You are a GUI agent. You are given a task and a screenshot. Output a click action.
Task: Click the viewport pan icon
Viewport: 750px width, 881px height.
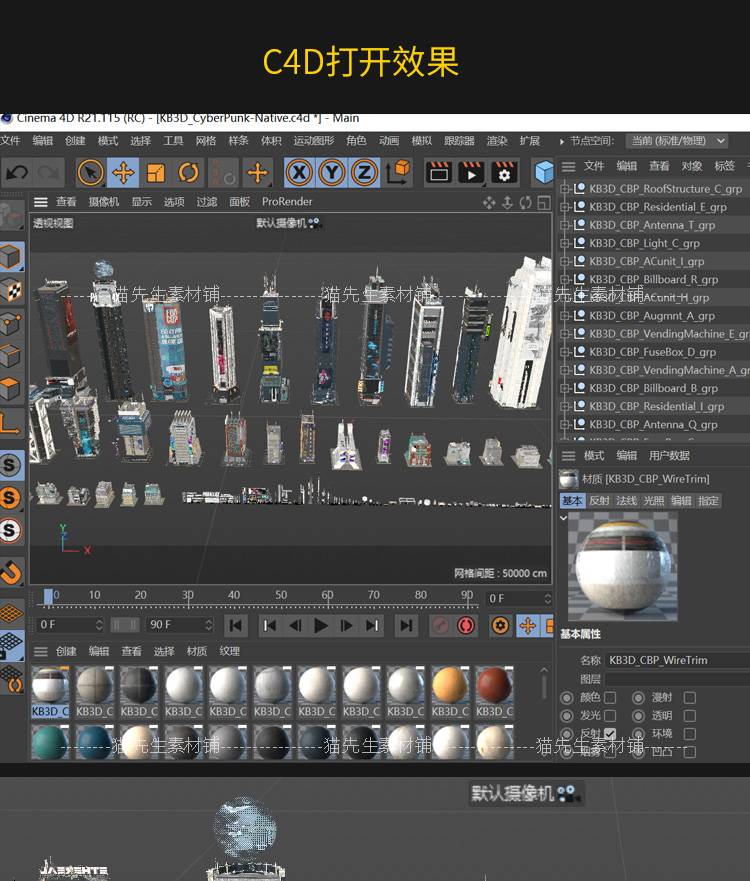point(489,203)
